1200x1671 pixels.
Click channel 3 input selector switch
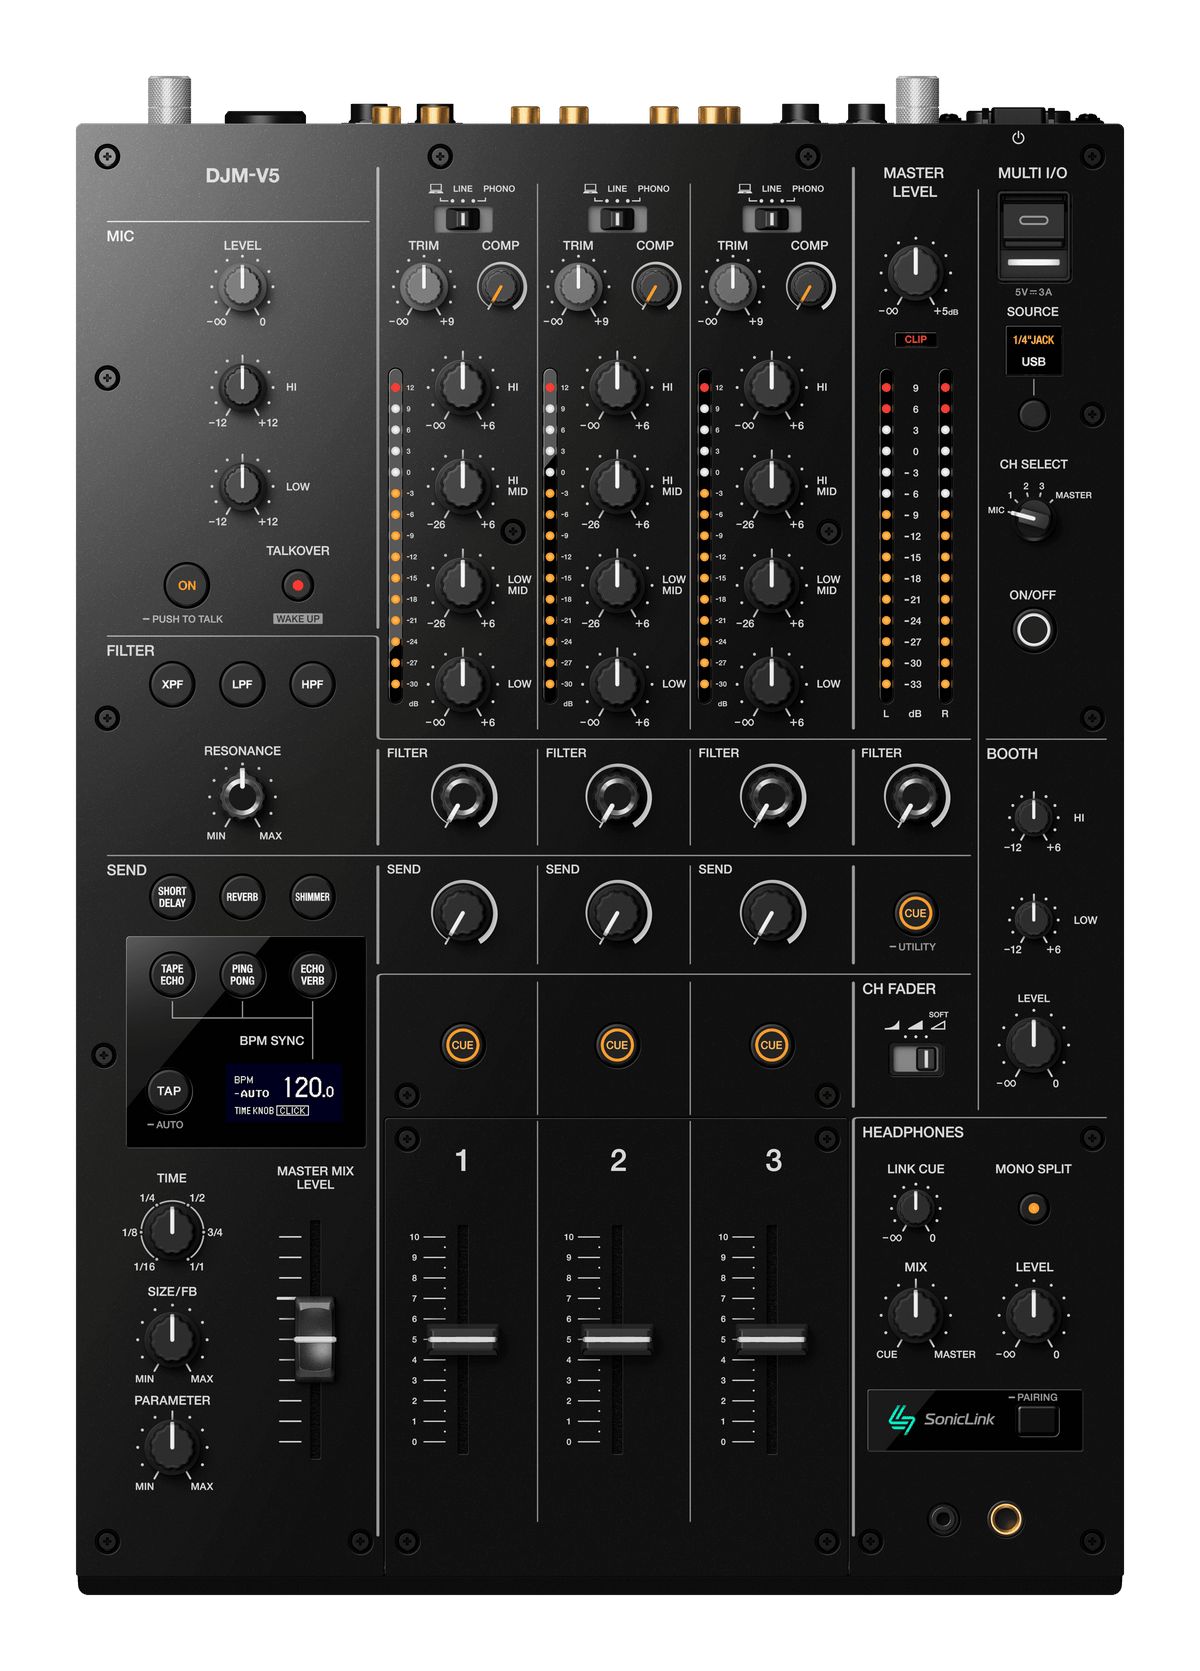(x=771, y=219)
